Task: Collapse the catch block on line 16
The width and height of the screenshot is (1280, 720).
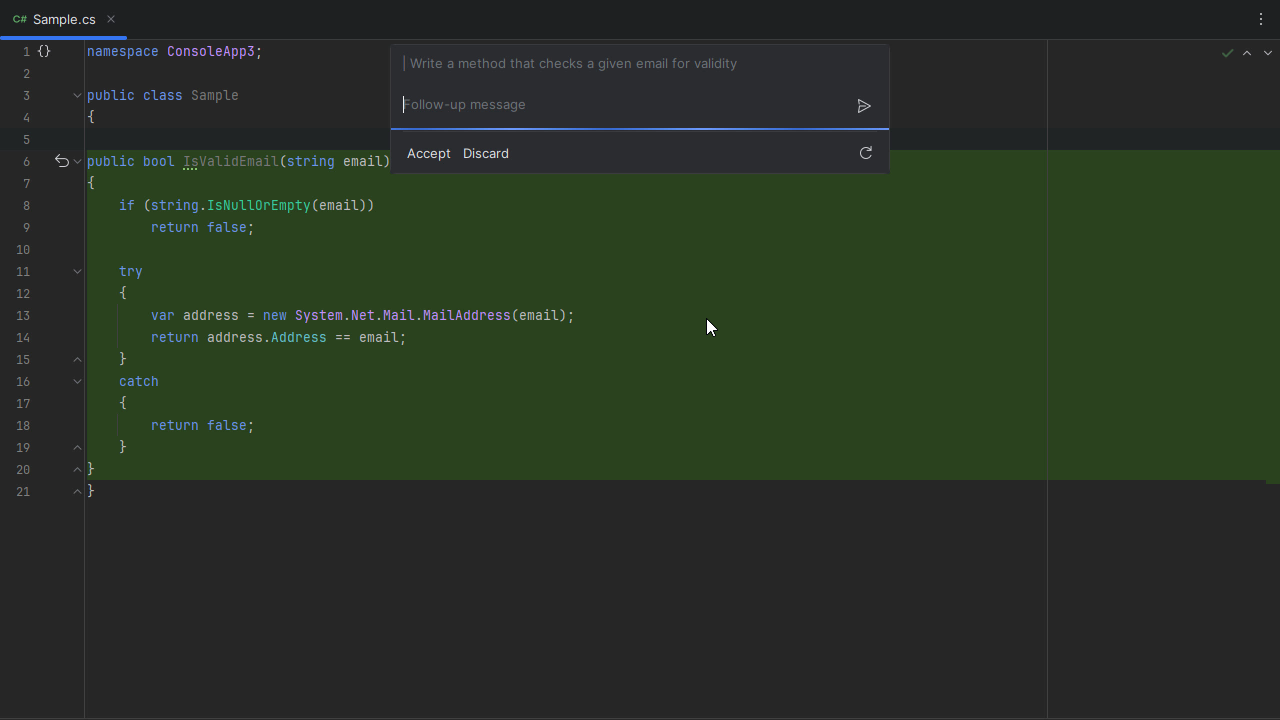Action: click(x=77, y=381)
